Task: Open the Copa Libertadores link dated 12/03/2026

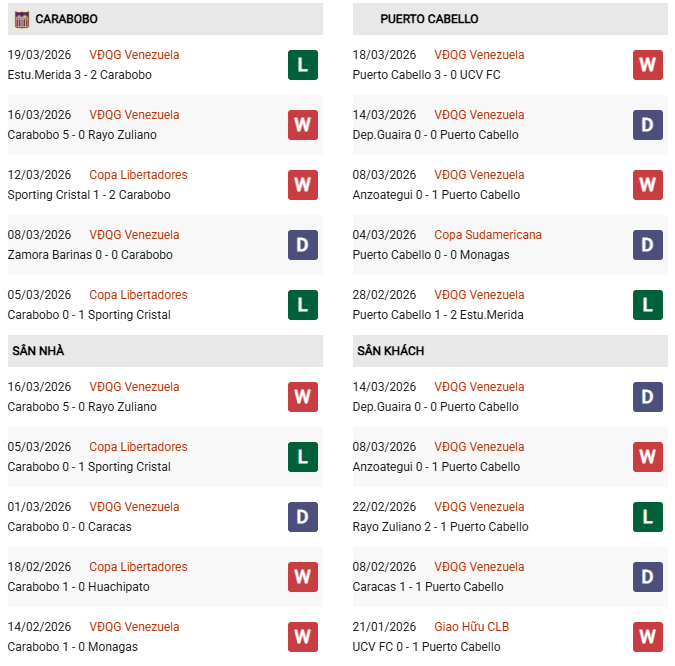Action: [x=138, y=175]
